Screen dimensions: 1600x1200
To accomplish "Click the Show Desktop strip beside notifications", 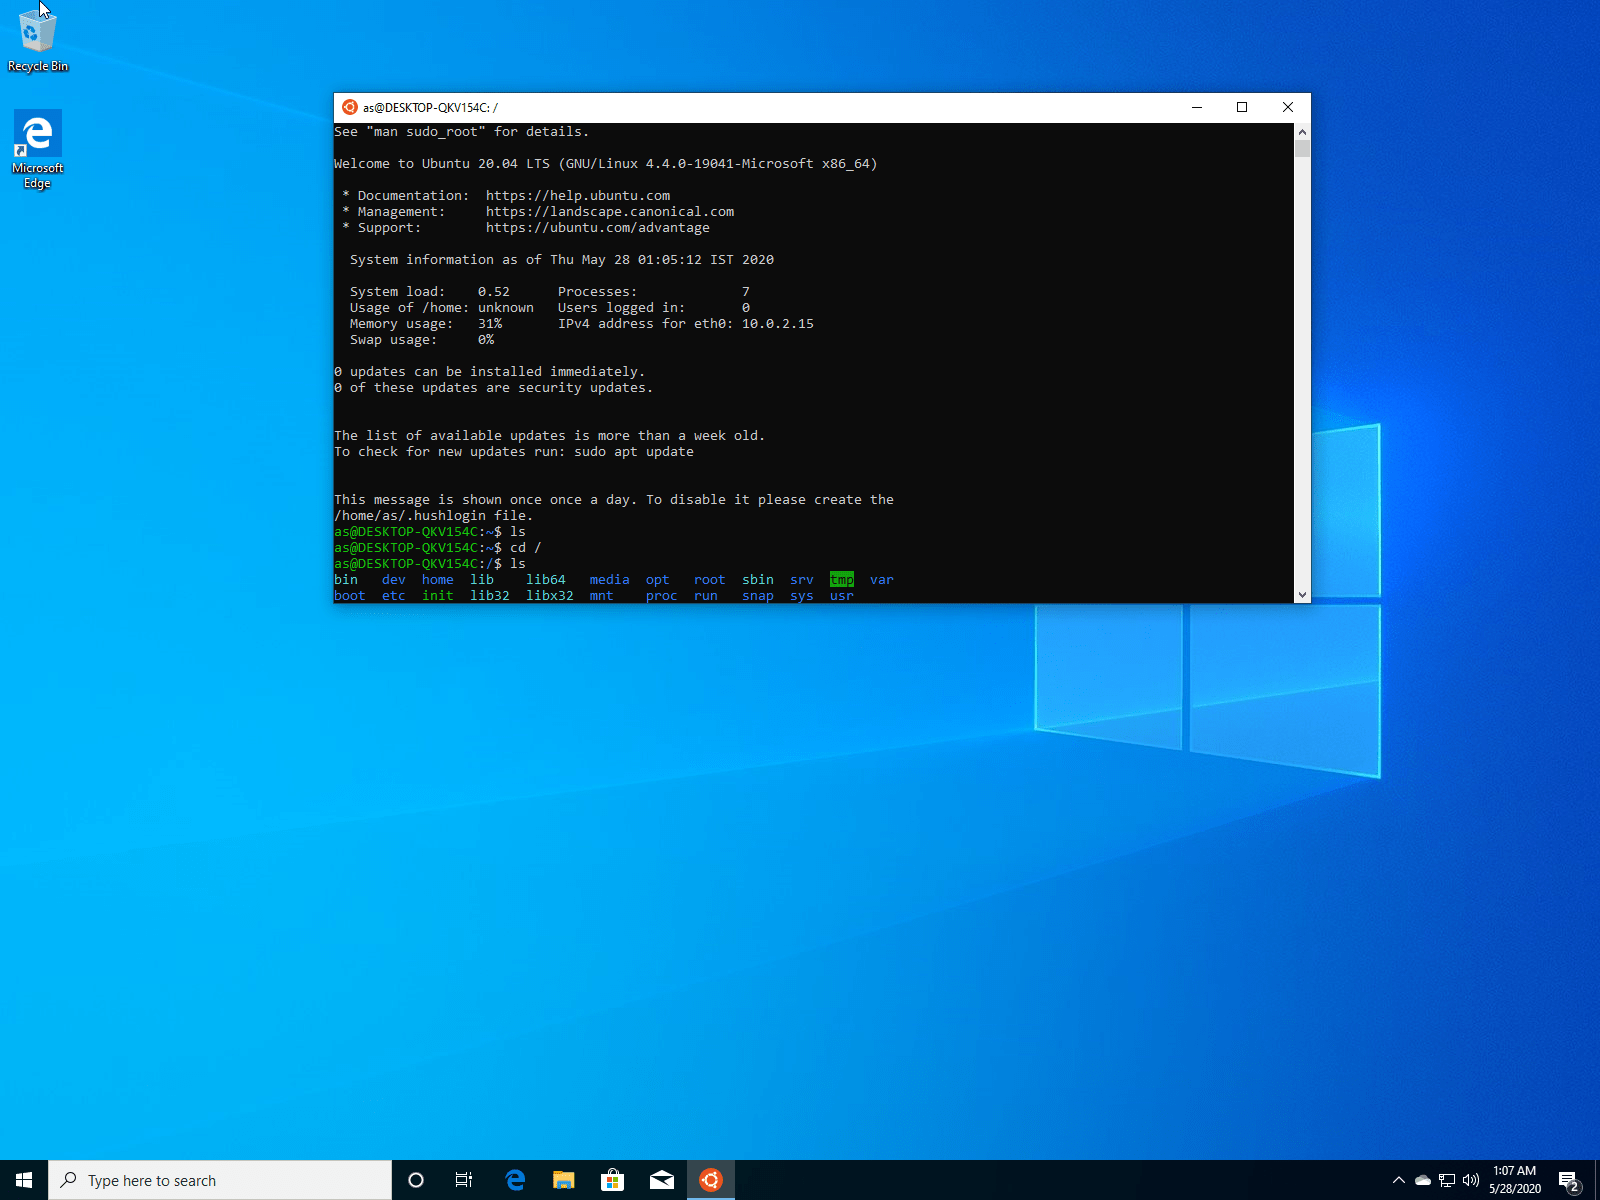I will click(x=1597, y=1180).
